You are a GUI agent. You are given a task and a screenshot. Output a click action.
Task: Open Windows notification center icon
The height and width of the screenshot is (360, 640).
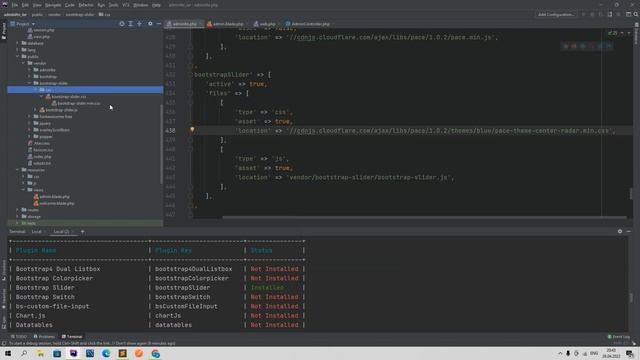click(x=630, y=353)
